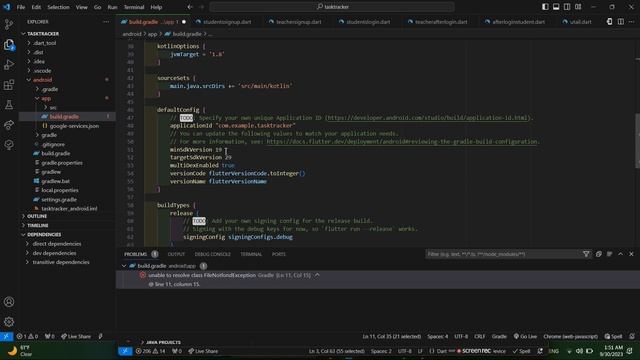This screenshot has width=640, height=360.
Task: Open Explorer panel More Actions ellipsis
Action: pyautogui.click(x=106, y=22)
